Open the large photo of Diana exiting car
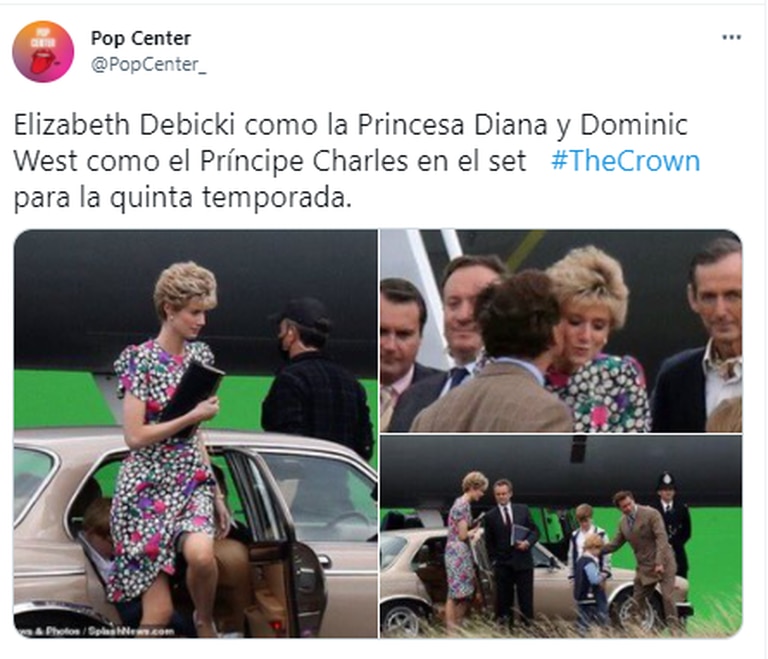Image resolution: width=768 pixels, height=659 pixels. (195, 434)
